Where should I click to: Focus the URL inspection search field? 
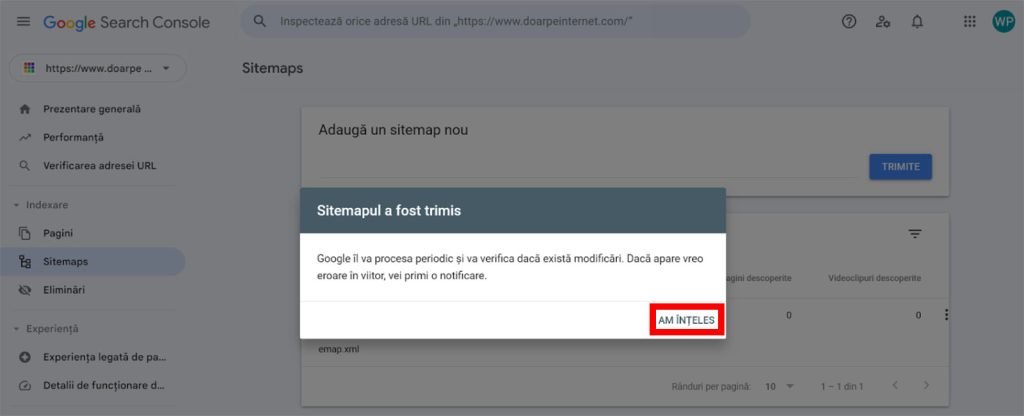496,21
